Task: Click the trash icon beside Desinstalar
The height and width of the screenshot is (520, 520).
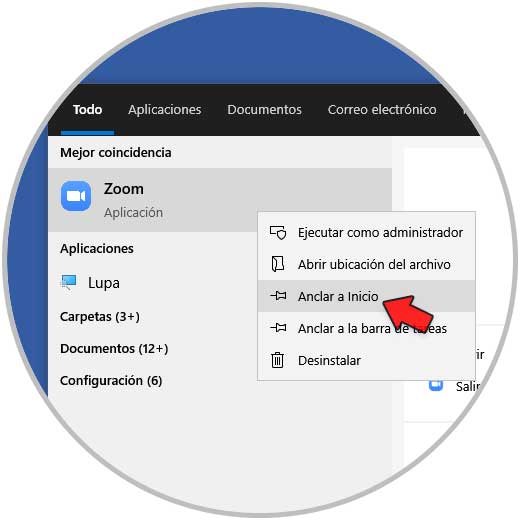Action: point(277,360)
